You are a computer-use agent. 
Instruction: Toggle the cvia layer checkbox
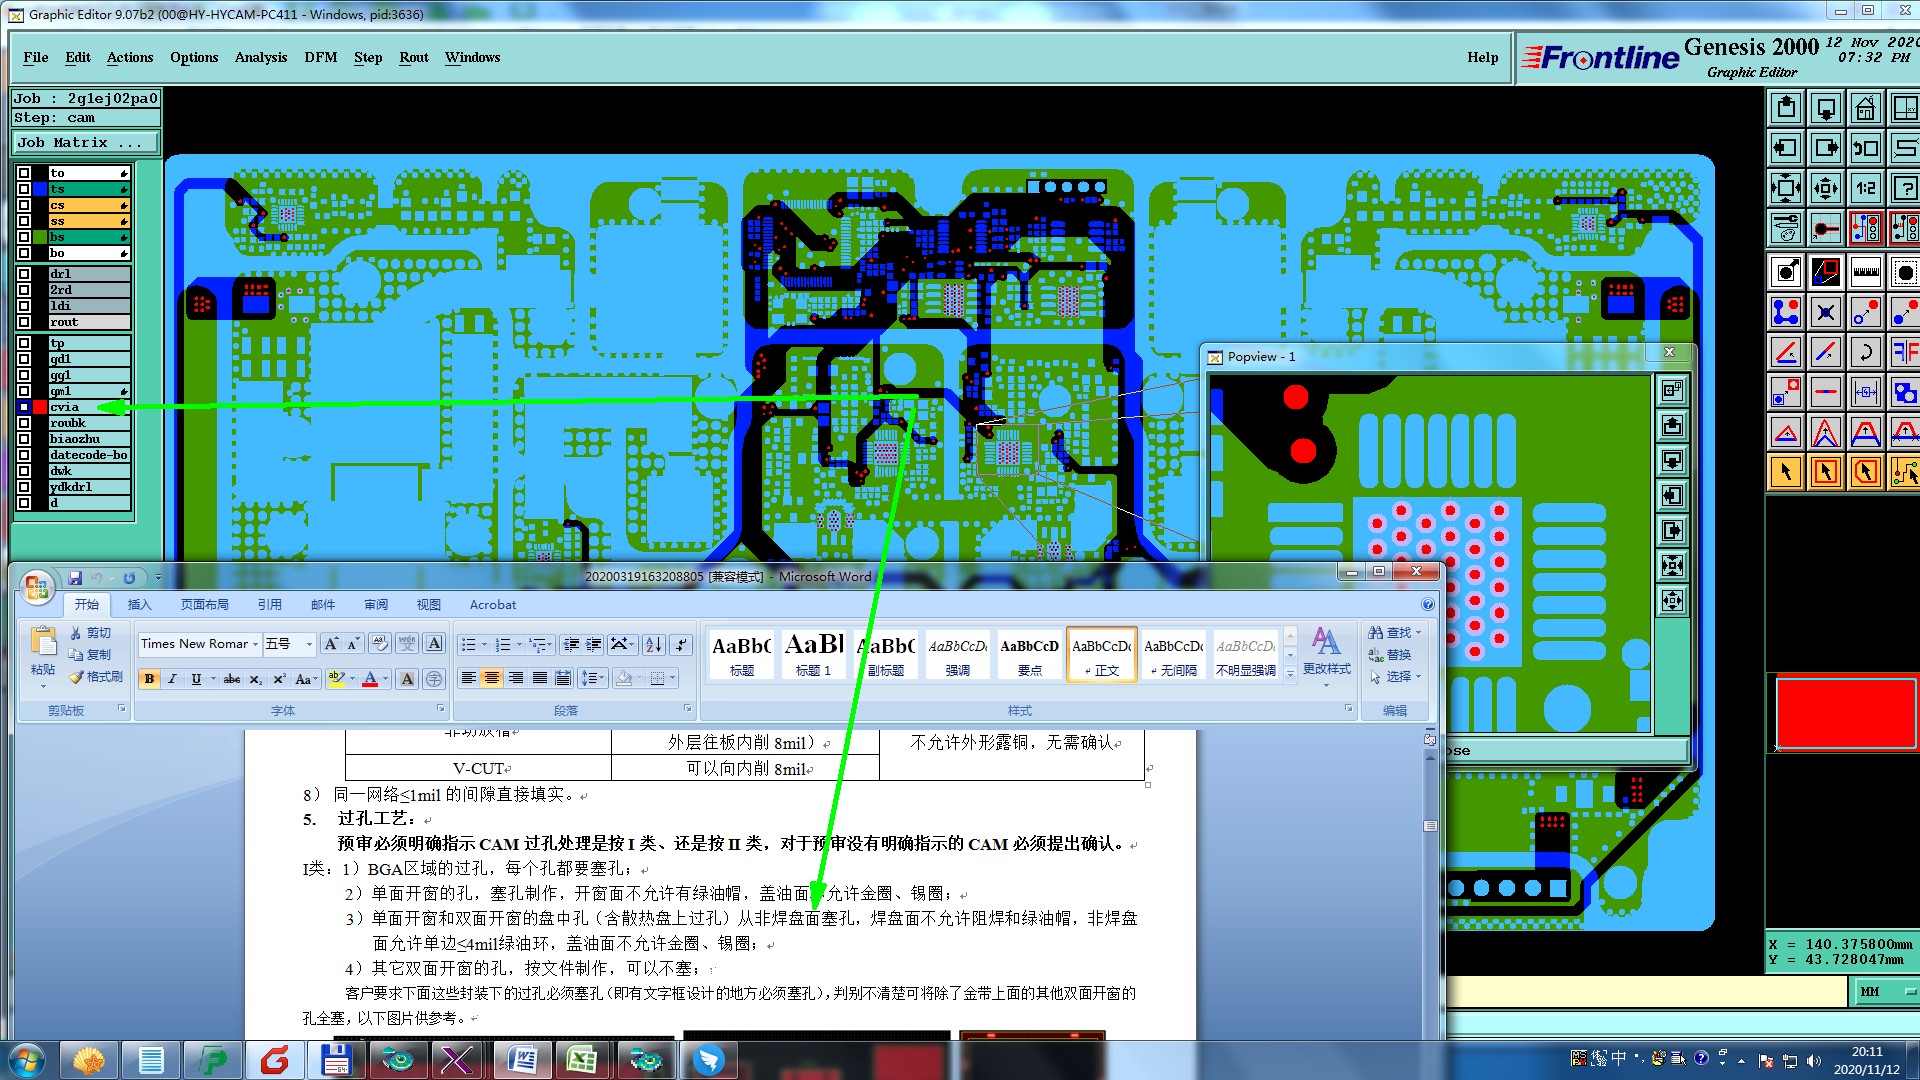24,407
